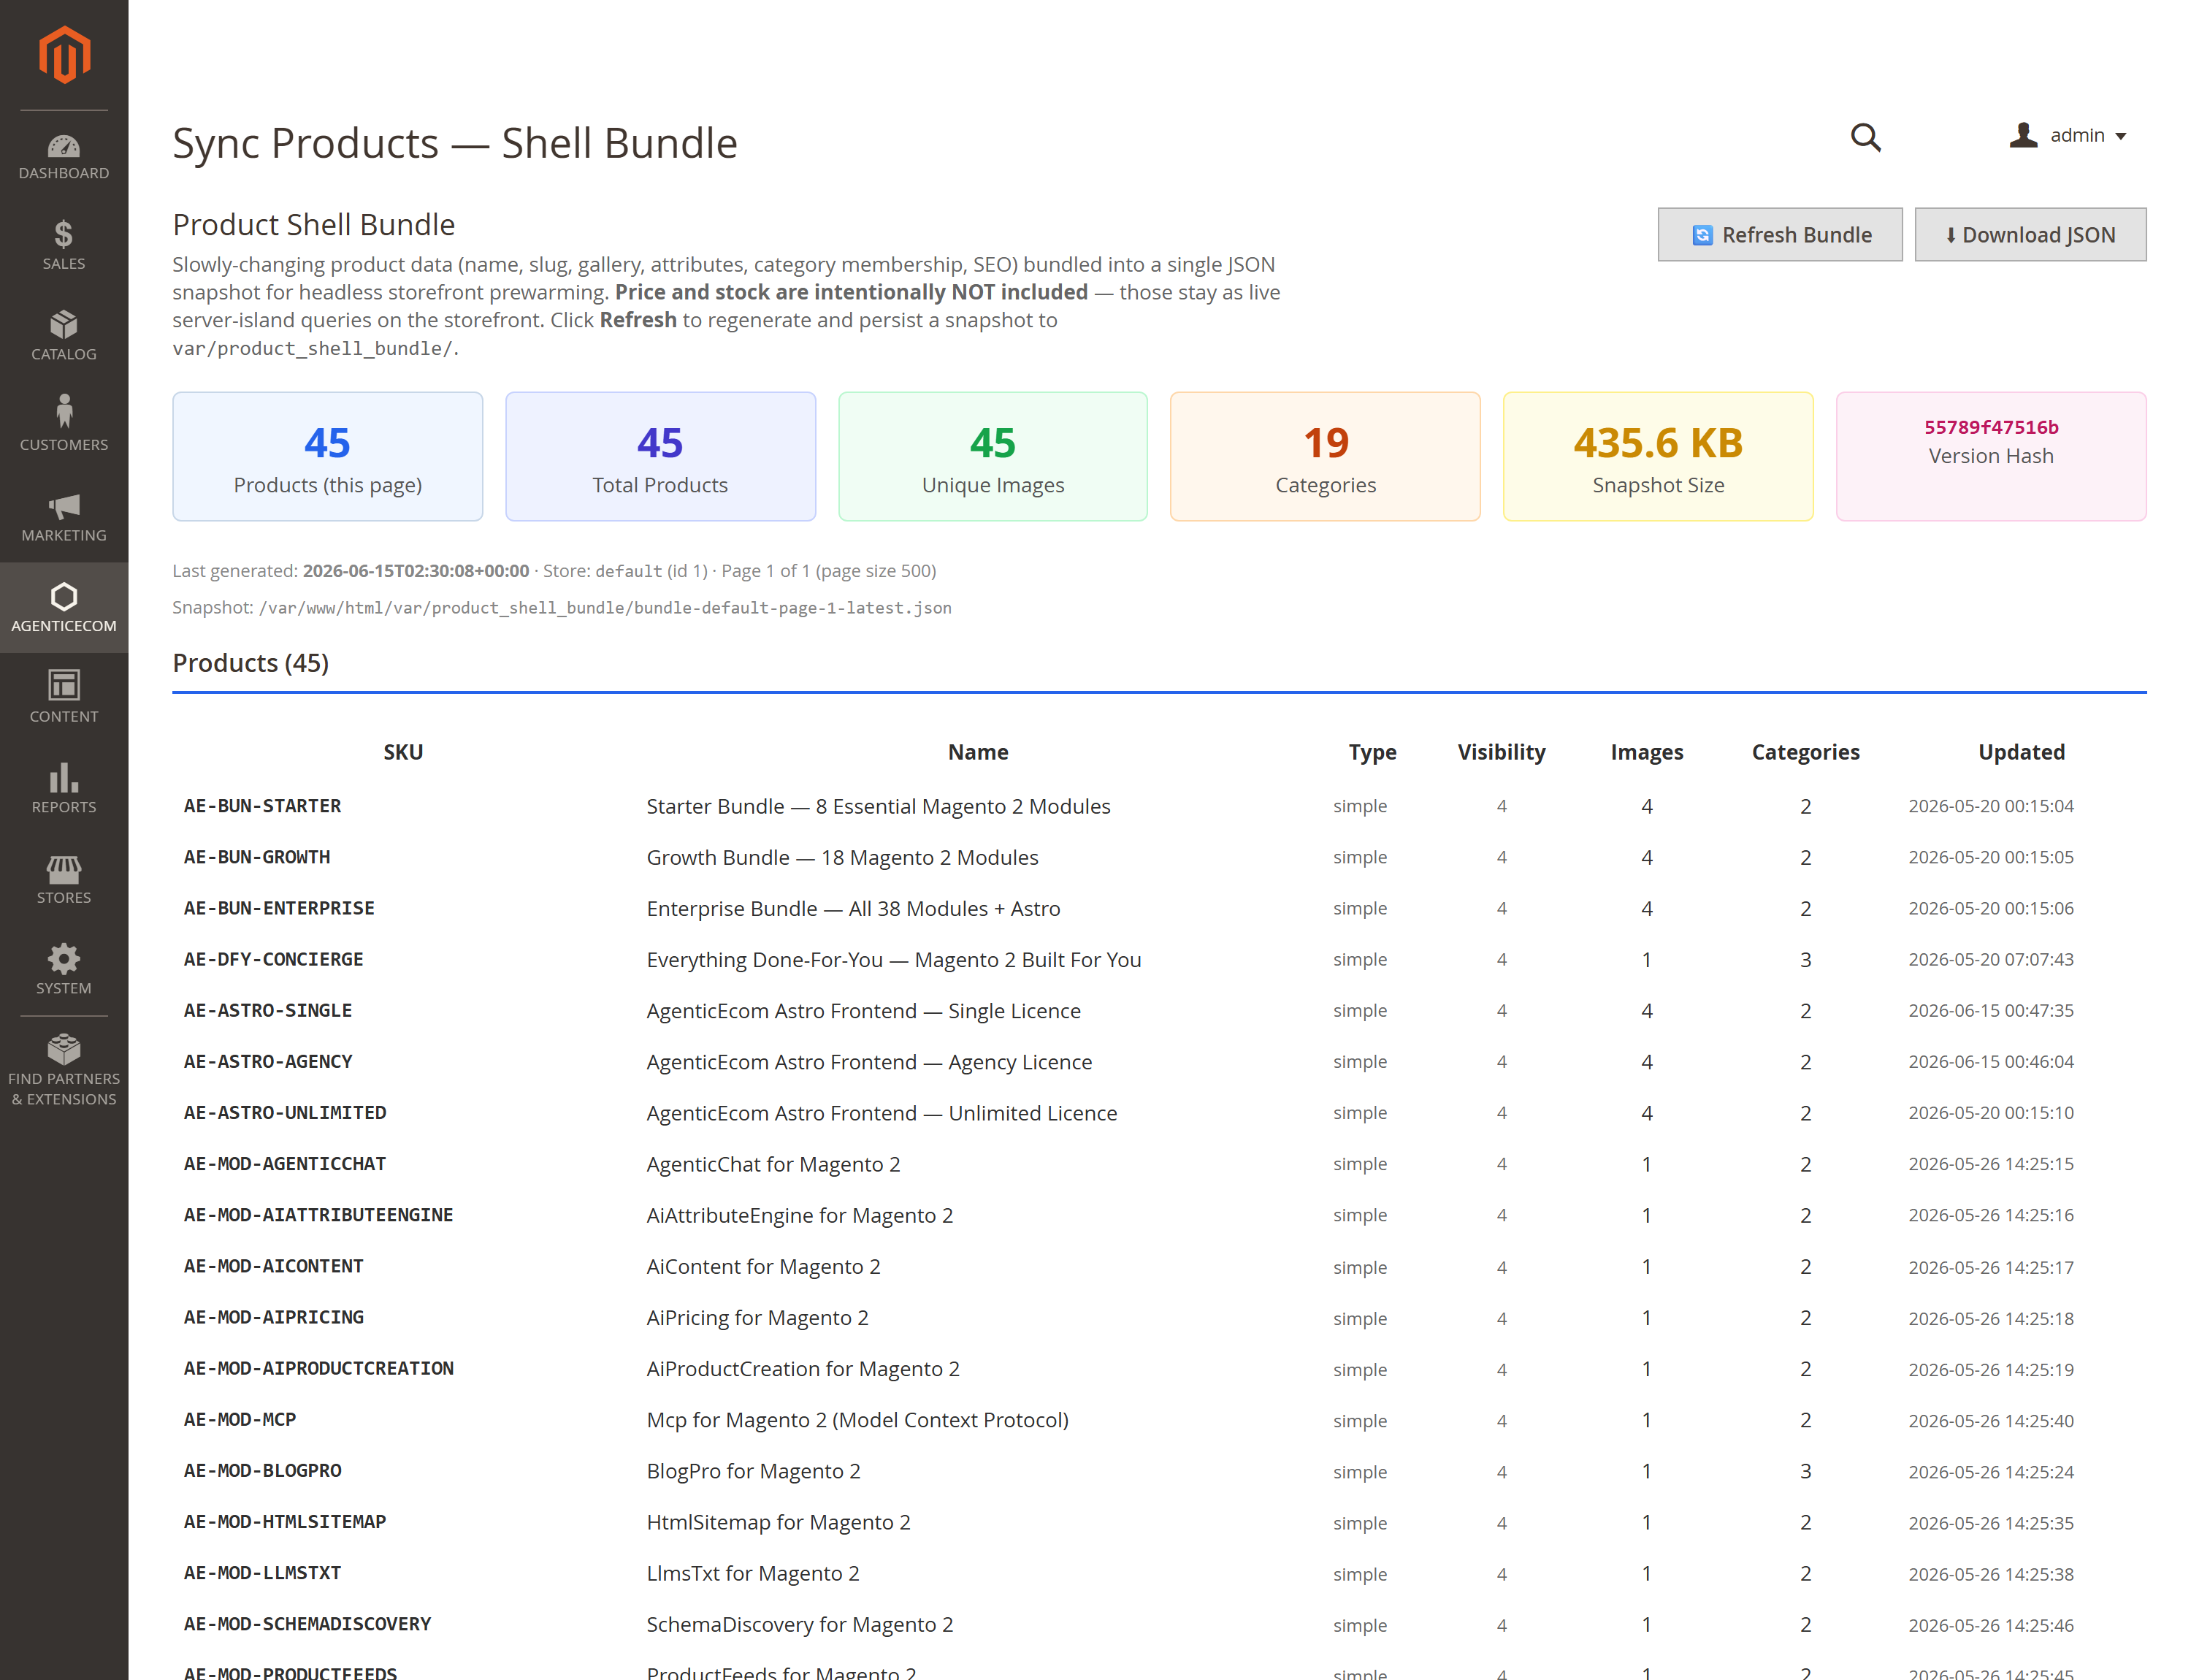This screenshot has height=1680, width=2191.
Task: Click the Unique Images stat card
Action: pos(993,456)
